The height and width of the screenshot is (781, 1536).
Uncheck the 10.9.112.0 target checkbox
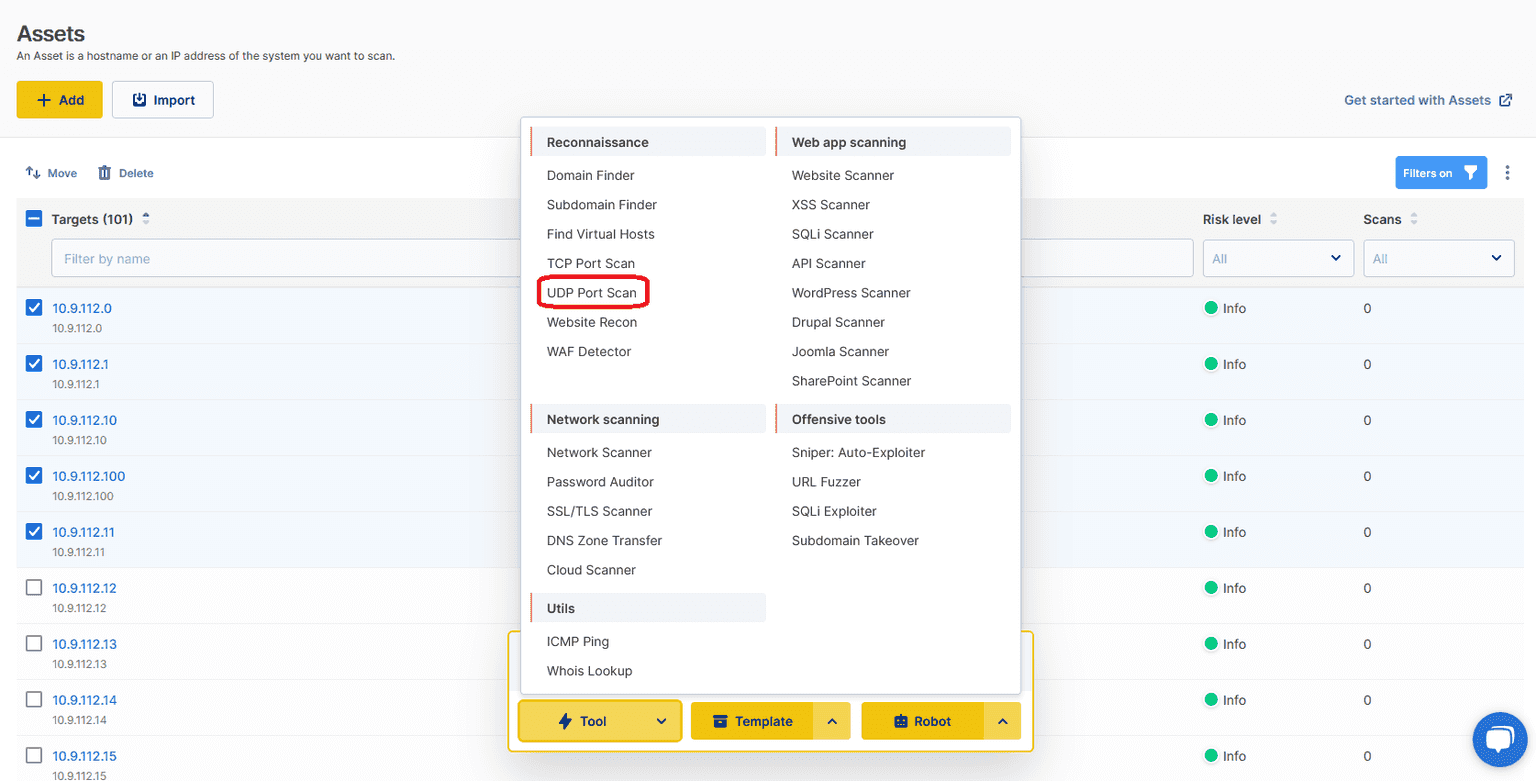click(x=32, y=308)
